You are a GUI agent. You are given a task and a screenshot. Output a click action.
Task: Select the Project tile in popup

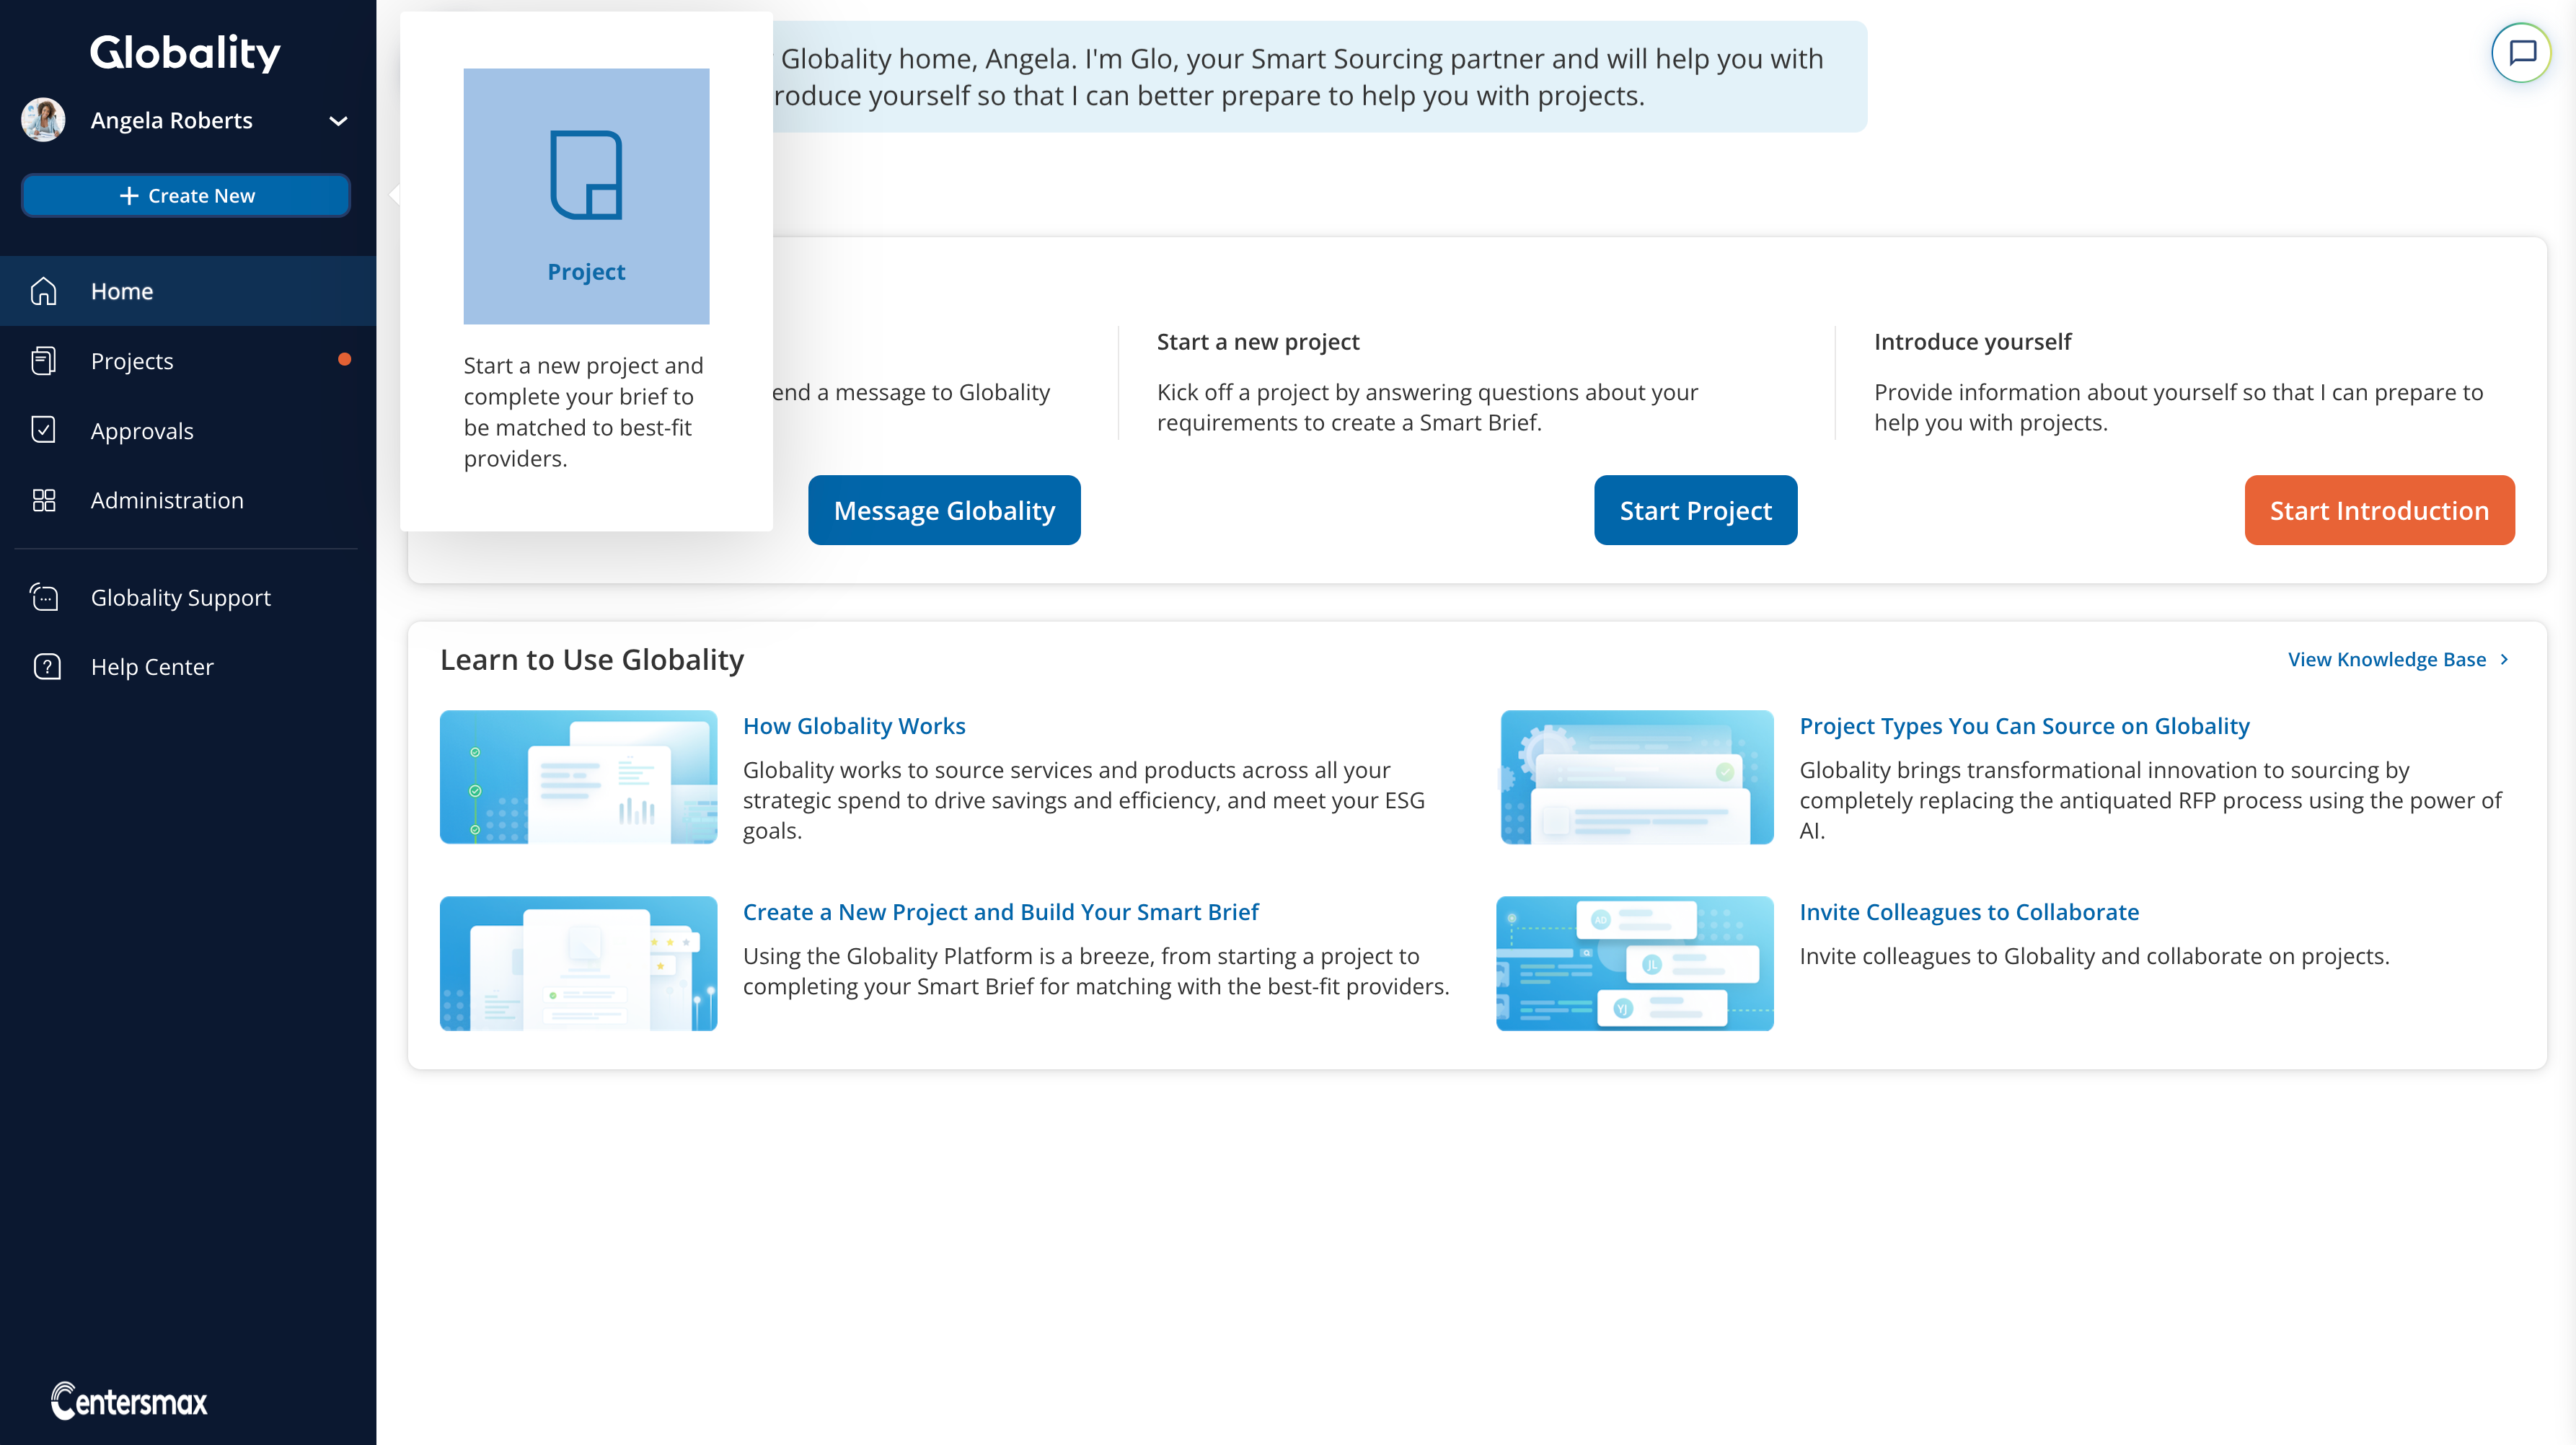586,196
